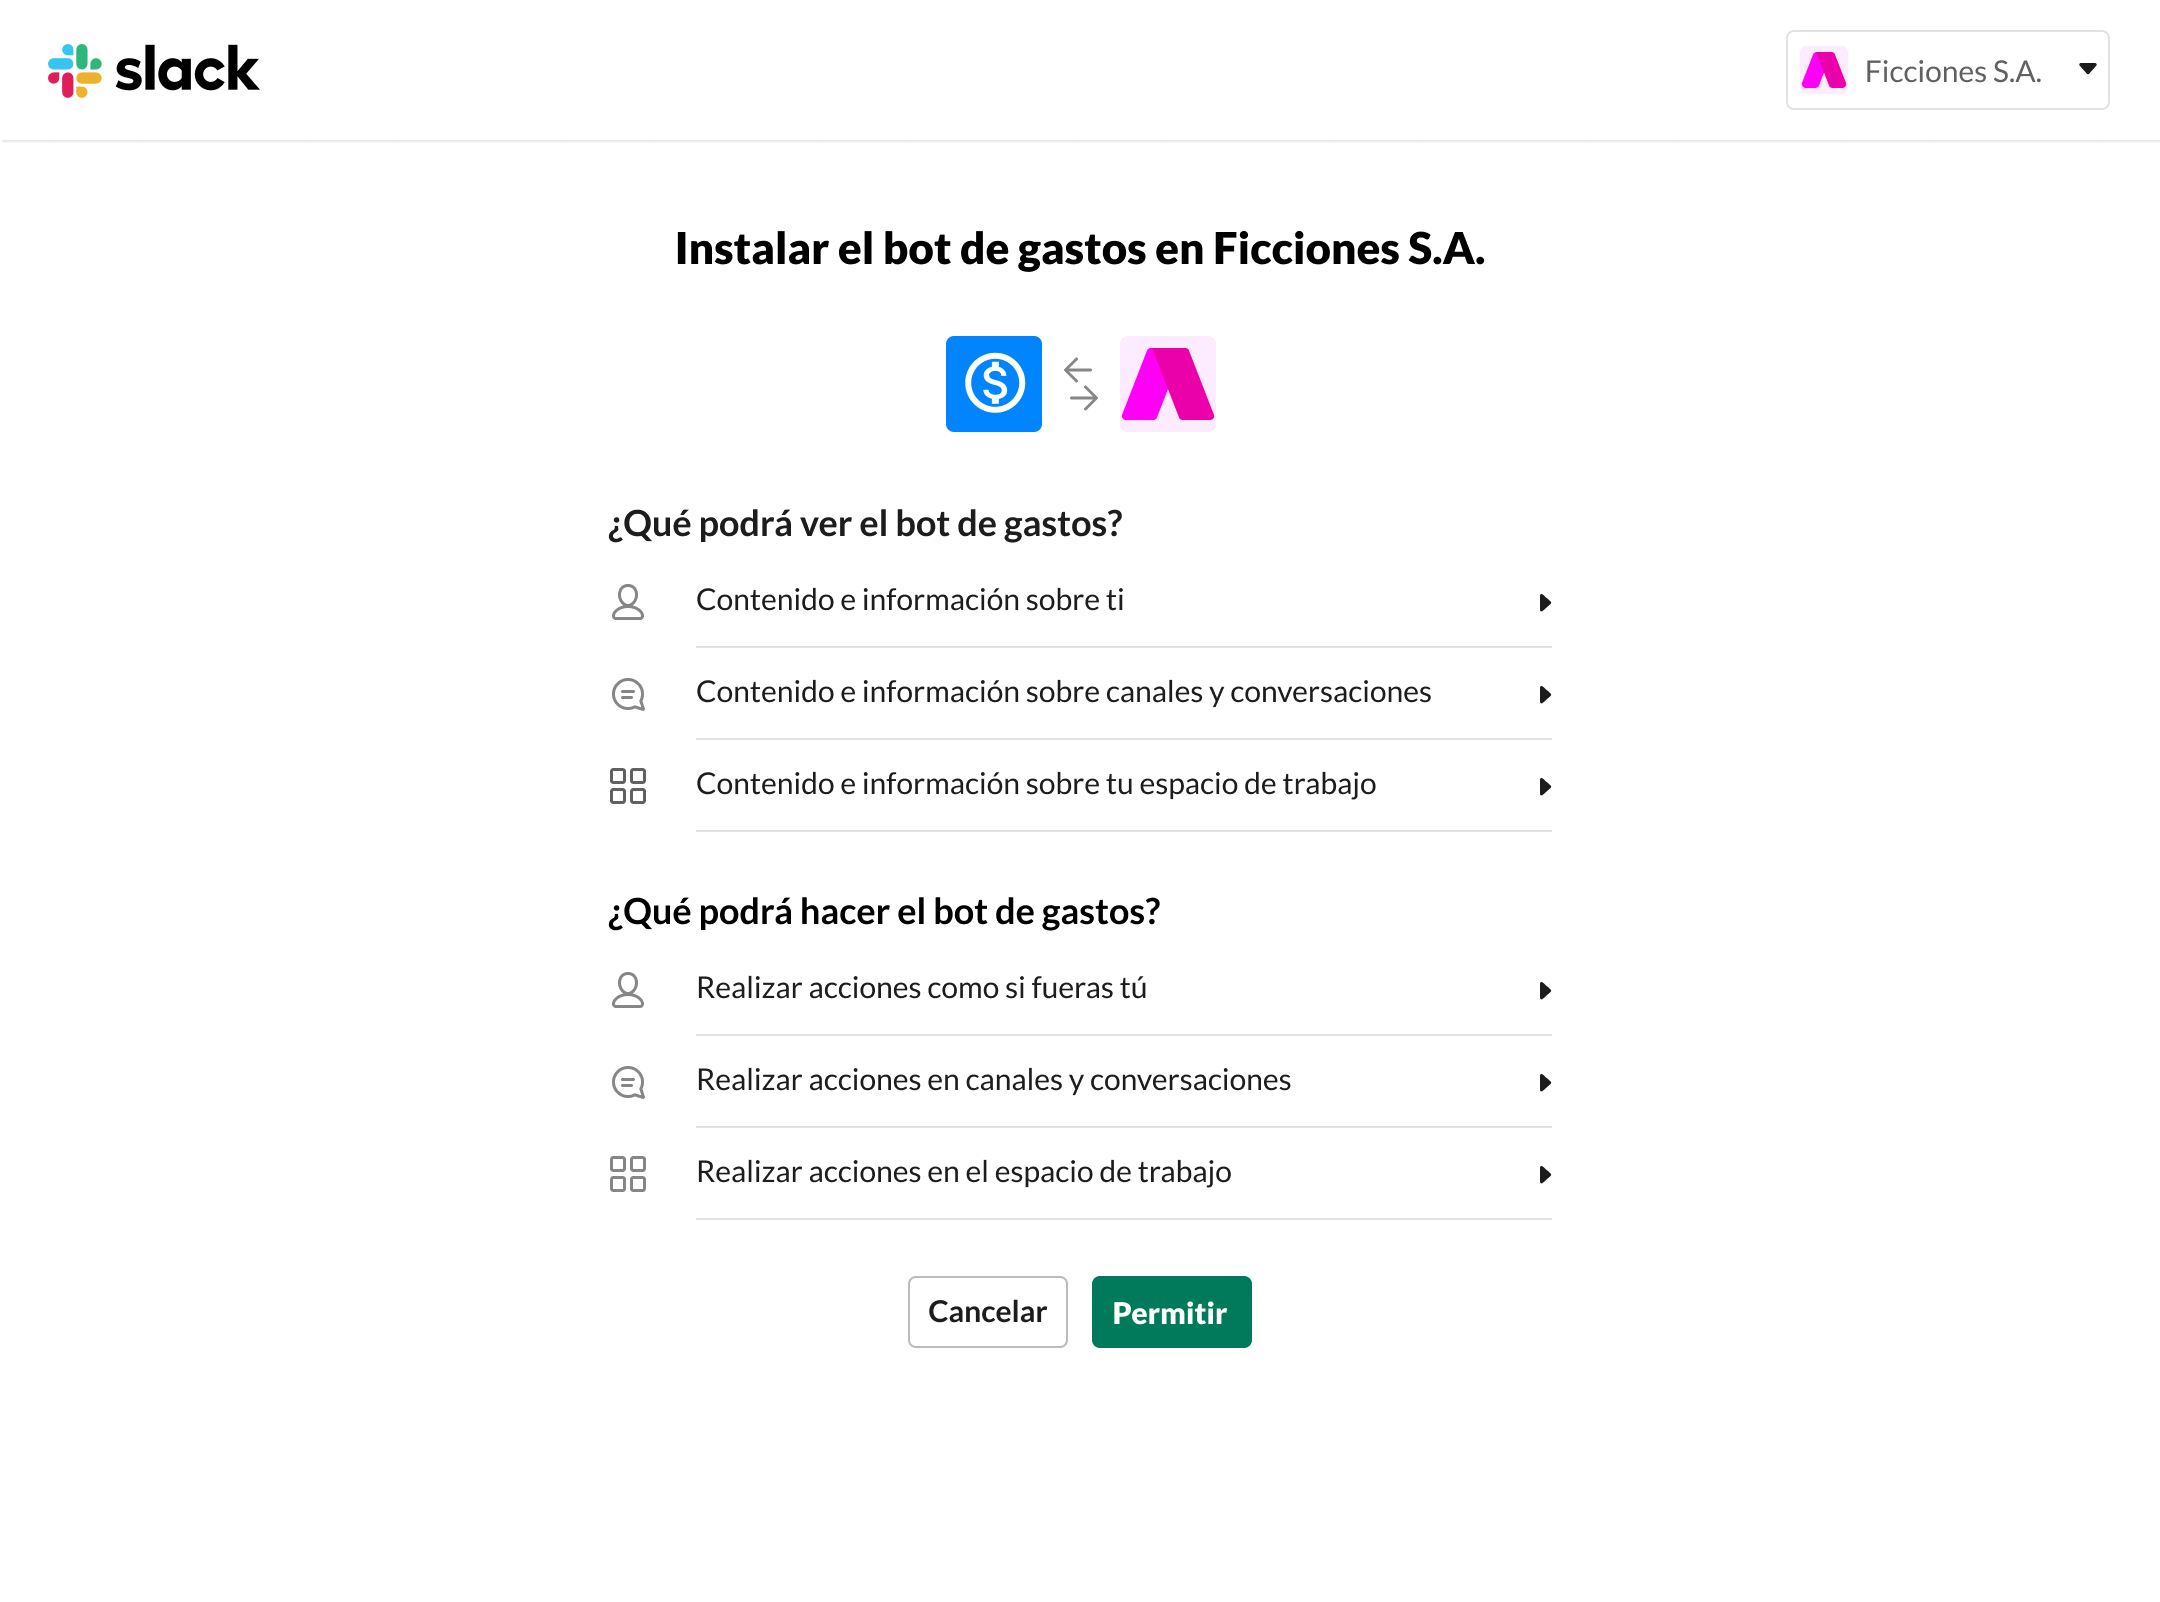Expand the arrow for 'Contenido e información sobre ti'
The width and height of the screenshot is (2160, 1602).
tap(1545, 602)
